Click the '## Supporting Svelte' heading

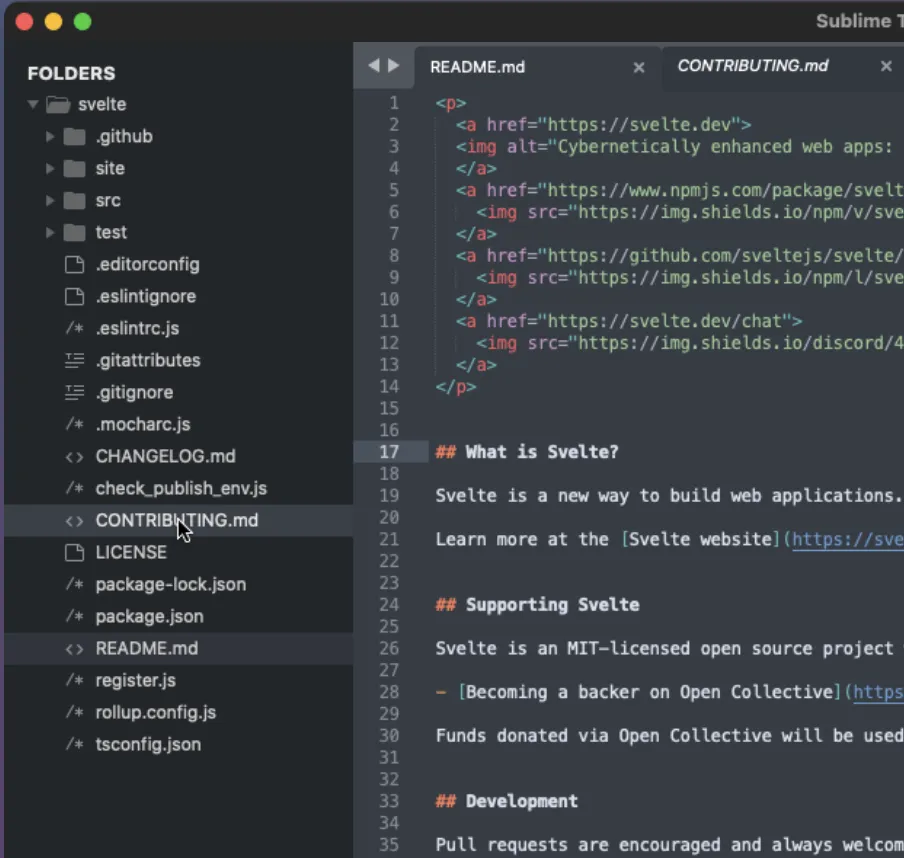coord(537,605)
